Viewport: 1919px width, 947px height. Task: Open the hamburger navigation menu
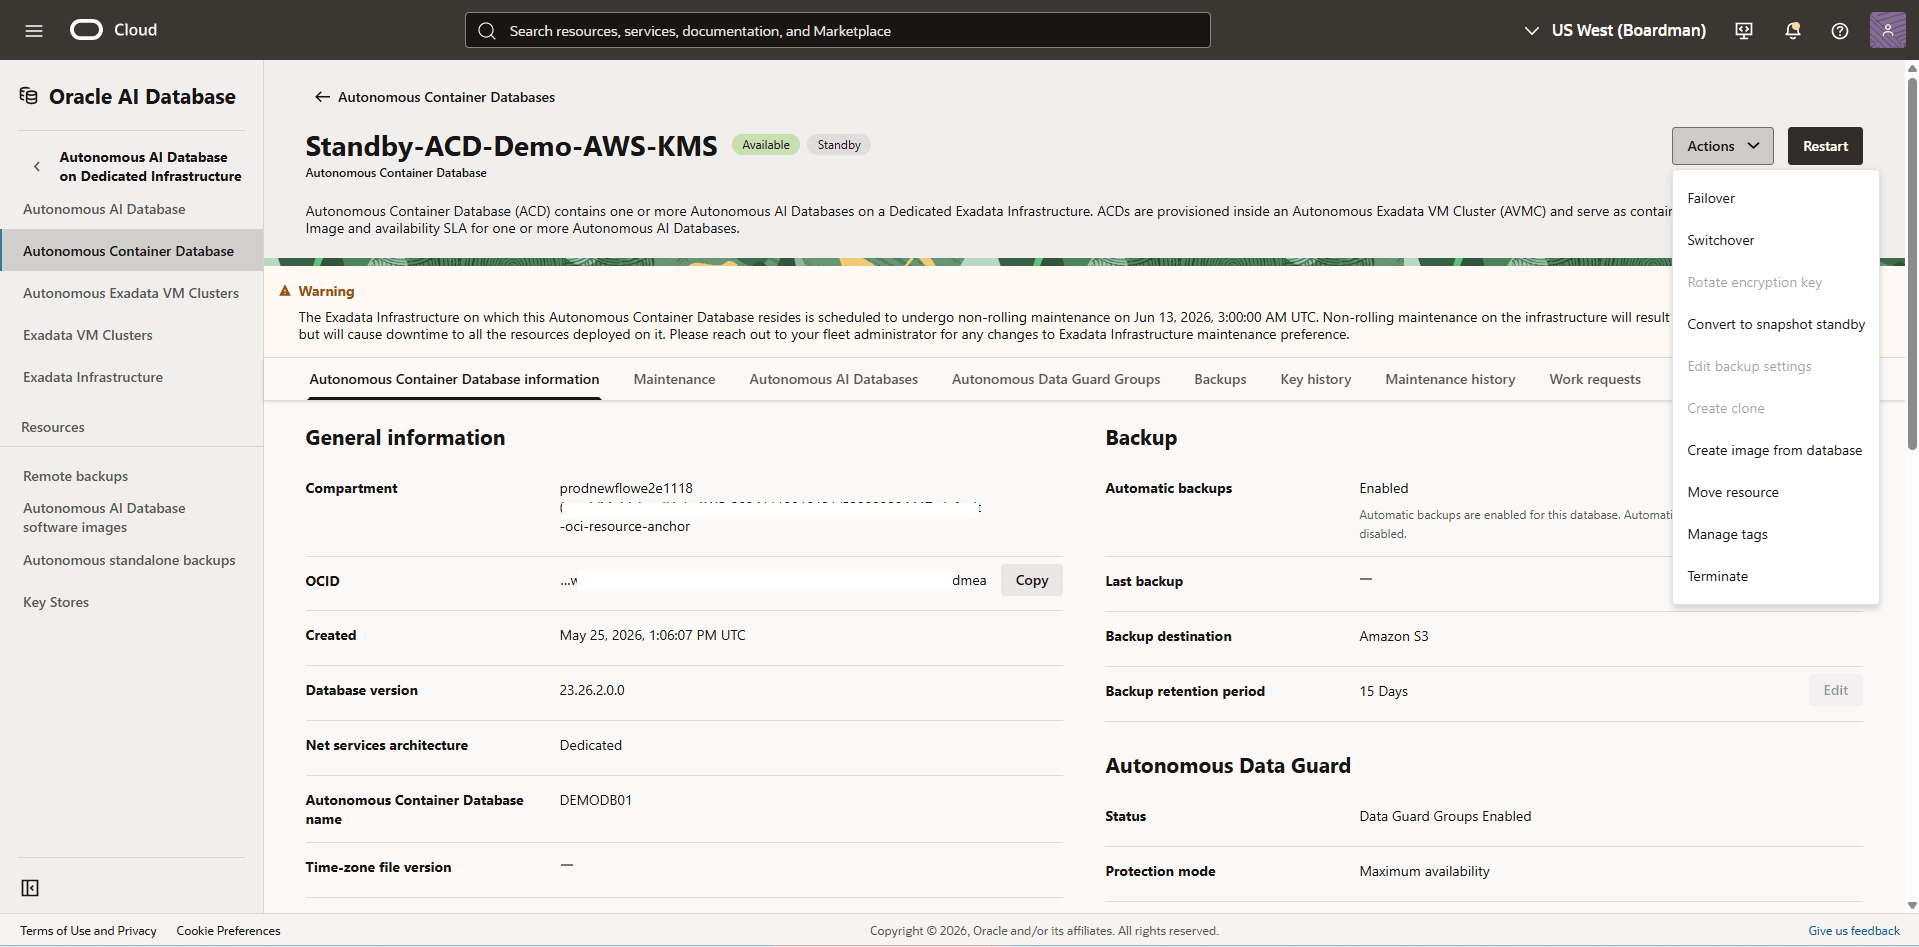click(x=34, y=30)
